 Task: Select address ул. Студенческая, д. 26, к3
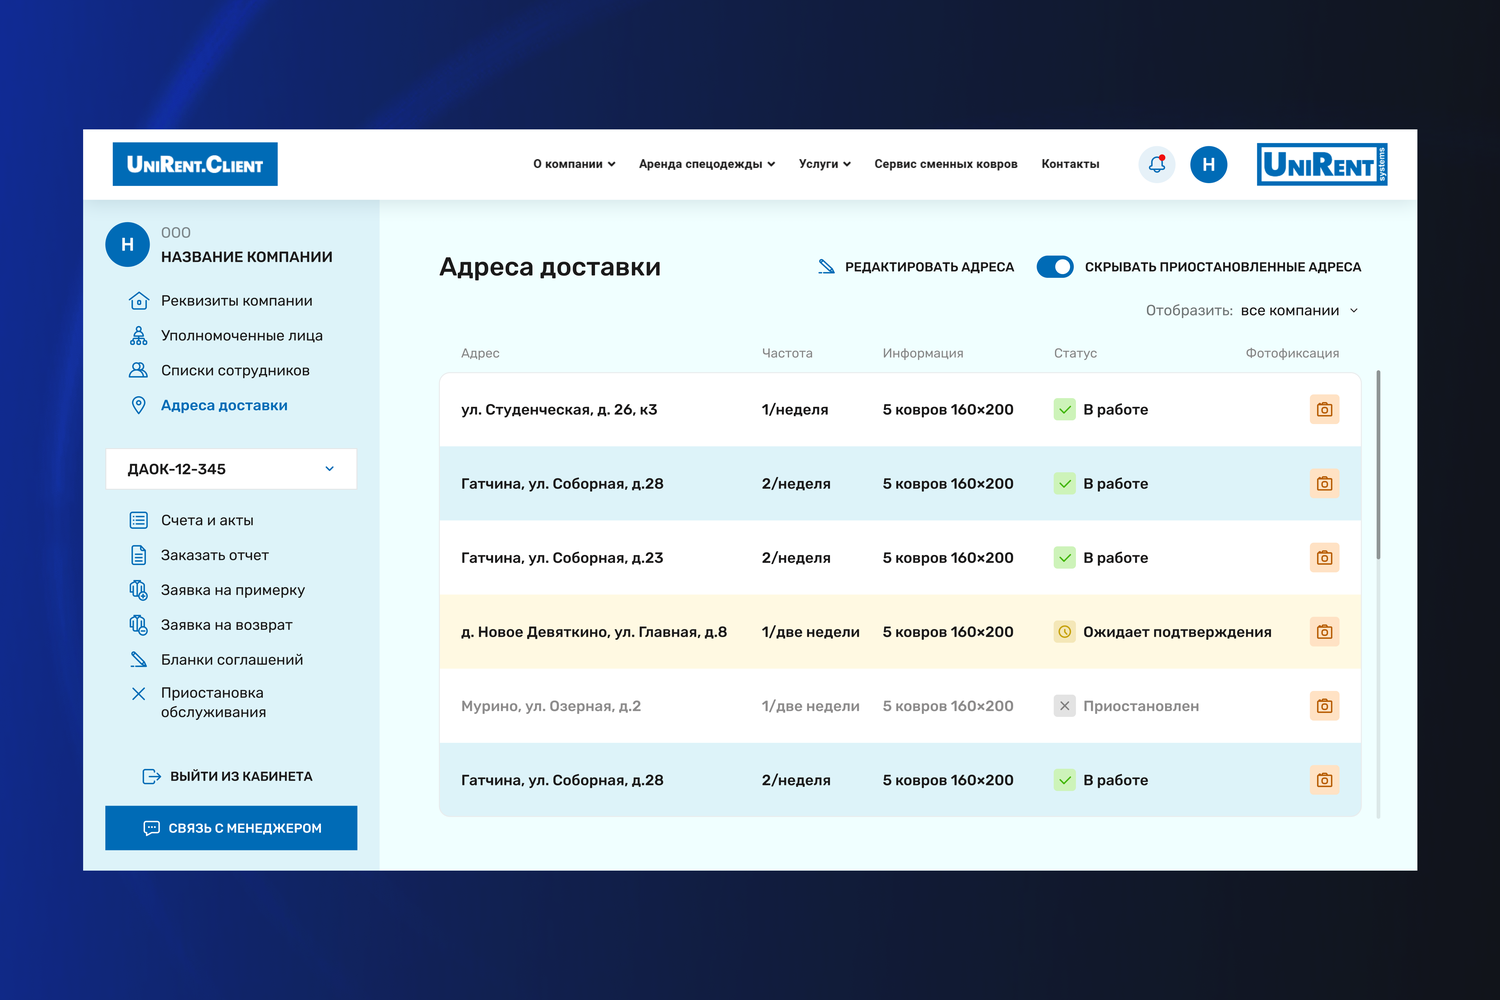pyautogui.click(x=559, y=410)
